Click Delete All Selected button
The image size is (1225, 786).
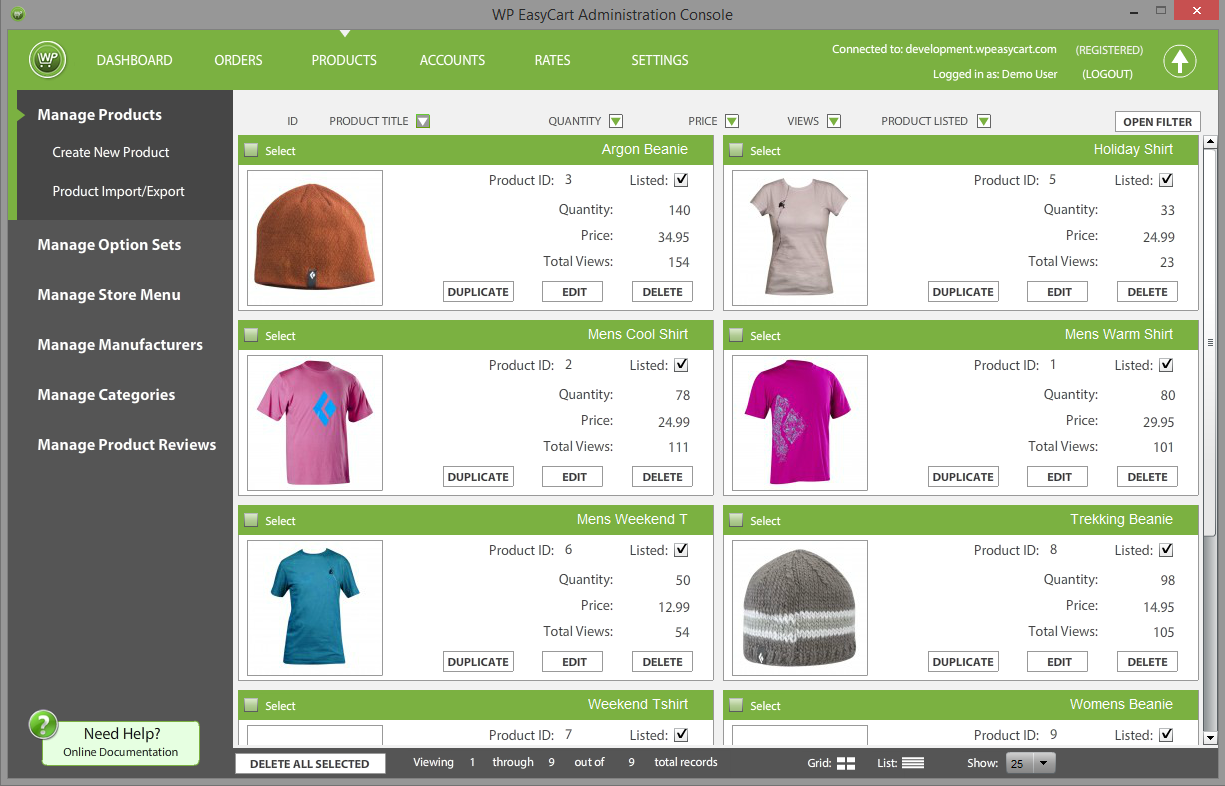coord(310,763)
